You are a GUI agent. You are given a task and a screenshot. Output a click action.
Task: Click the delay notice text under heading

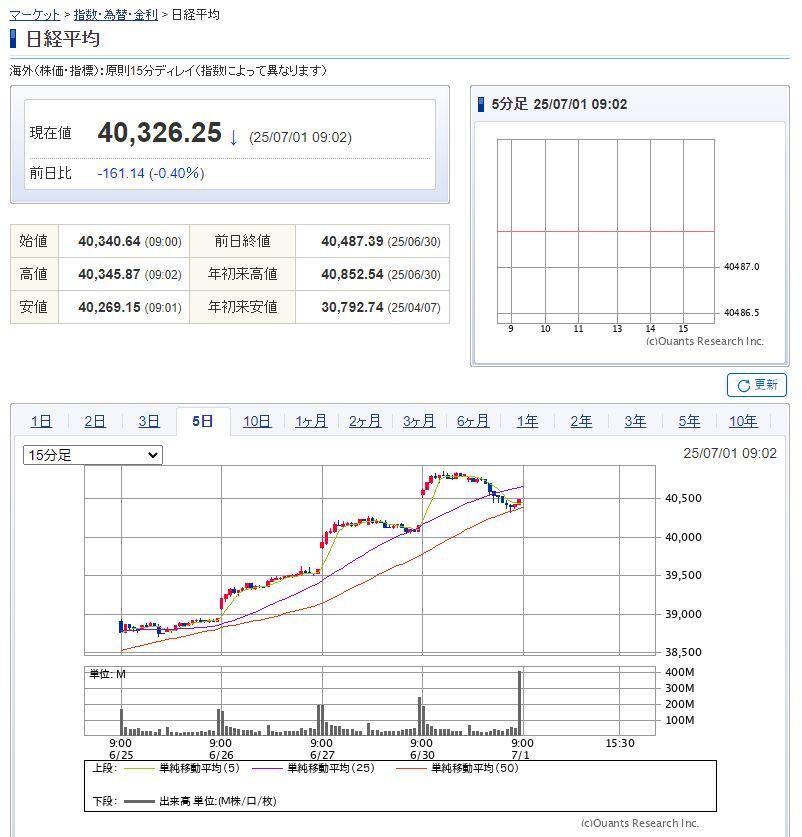pos(168,70)
